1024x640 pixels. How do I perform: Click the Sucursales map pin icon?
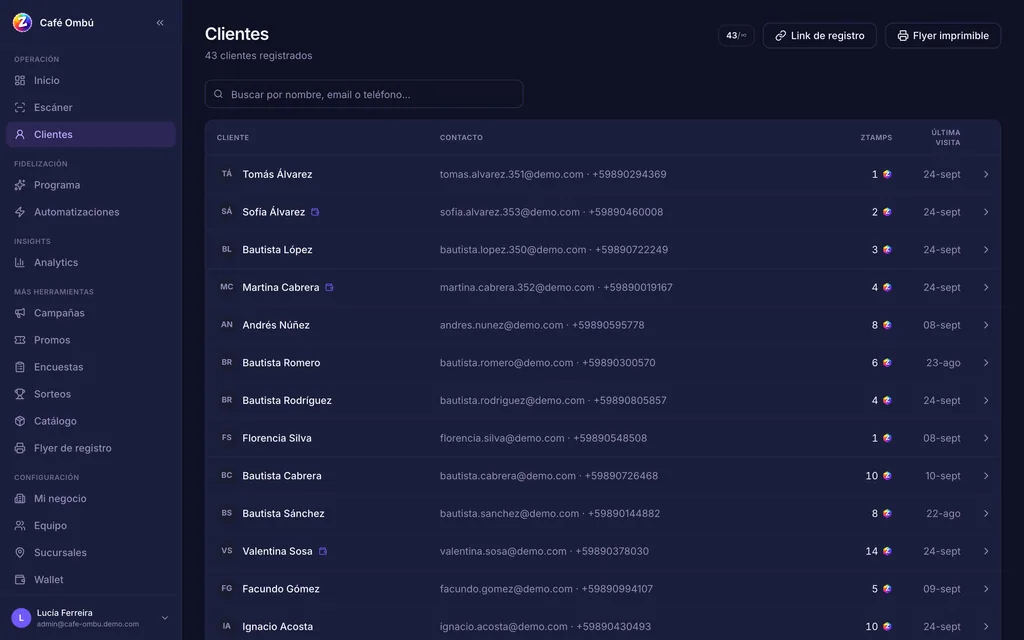tap(20, 552)
